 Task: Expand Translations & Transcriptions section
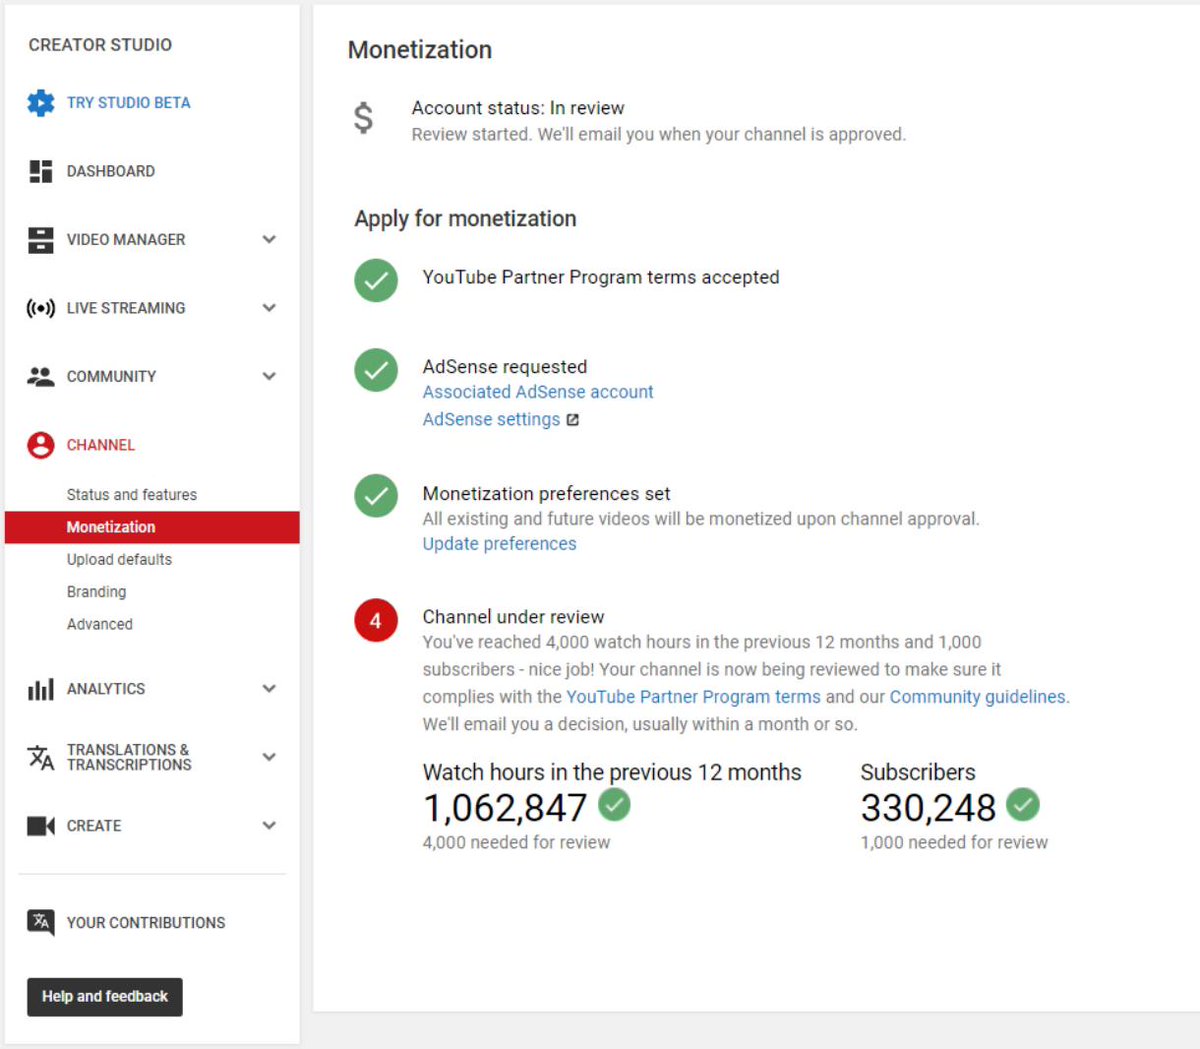(x=269, y=758)
